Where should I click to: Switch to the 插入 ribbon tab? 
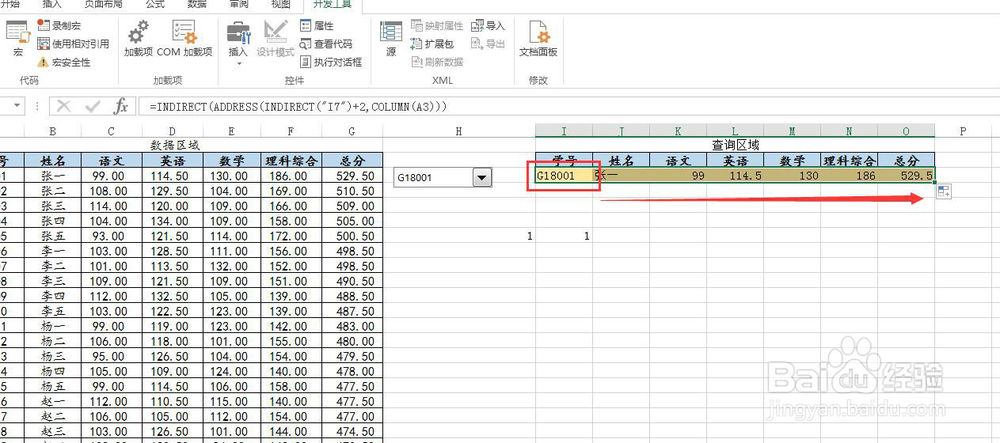(52, 4)
